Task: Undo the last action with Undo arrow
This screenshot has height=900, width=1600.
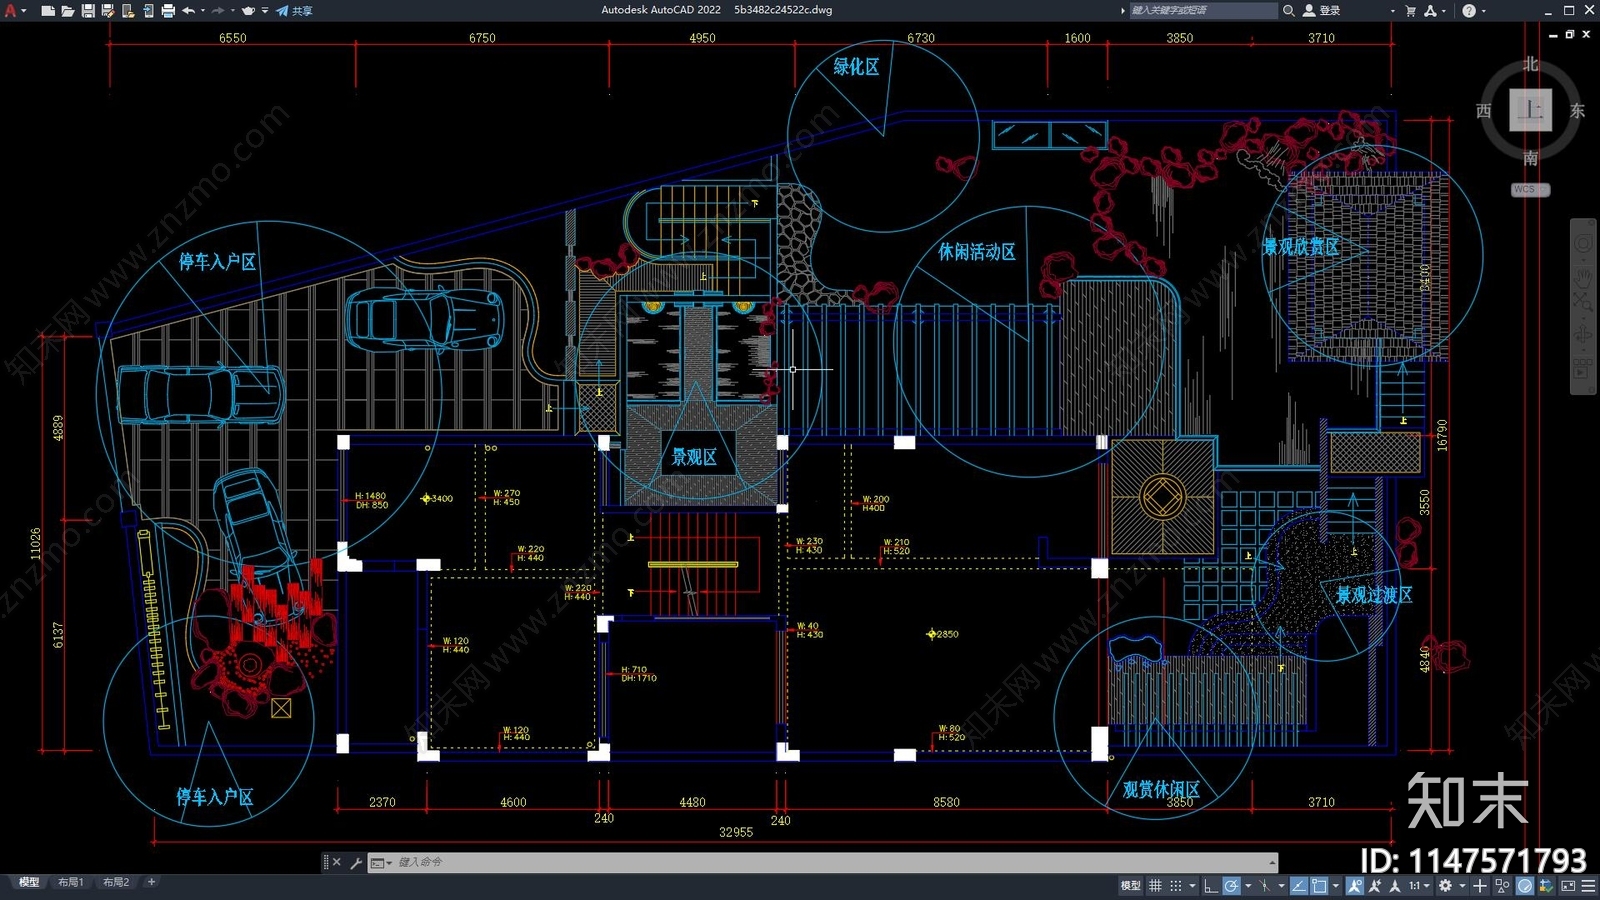Action: (188, 11)
